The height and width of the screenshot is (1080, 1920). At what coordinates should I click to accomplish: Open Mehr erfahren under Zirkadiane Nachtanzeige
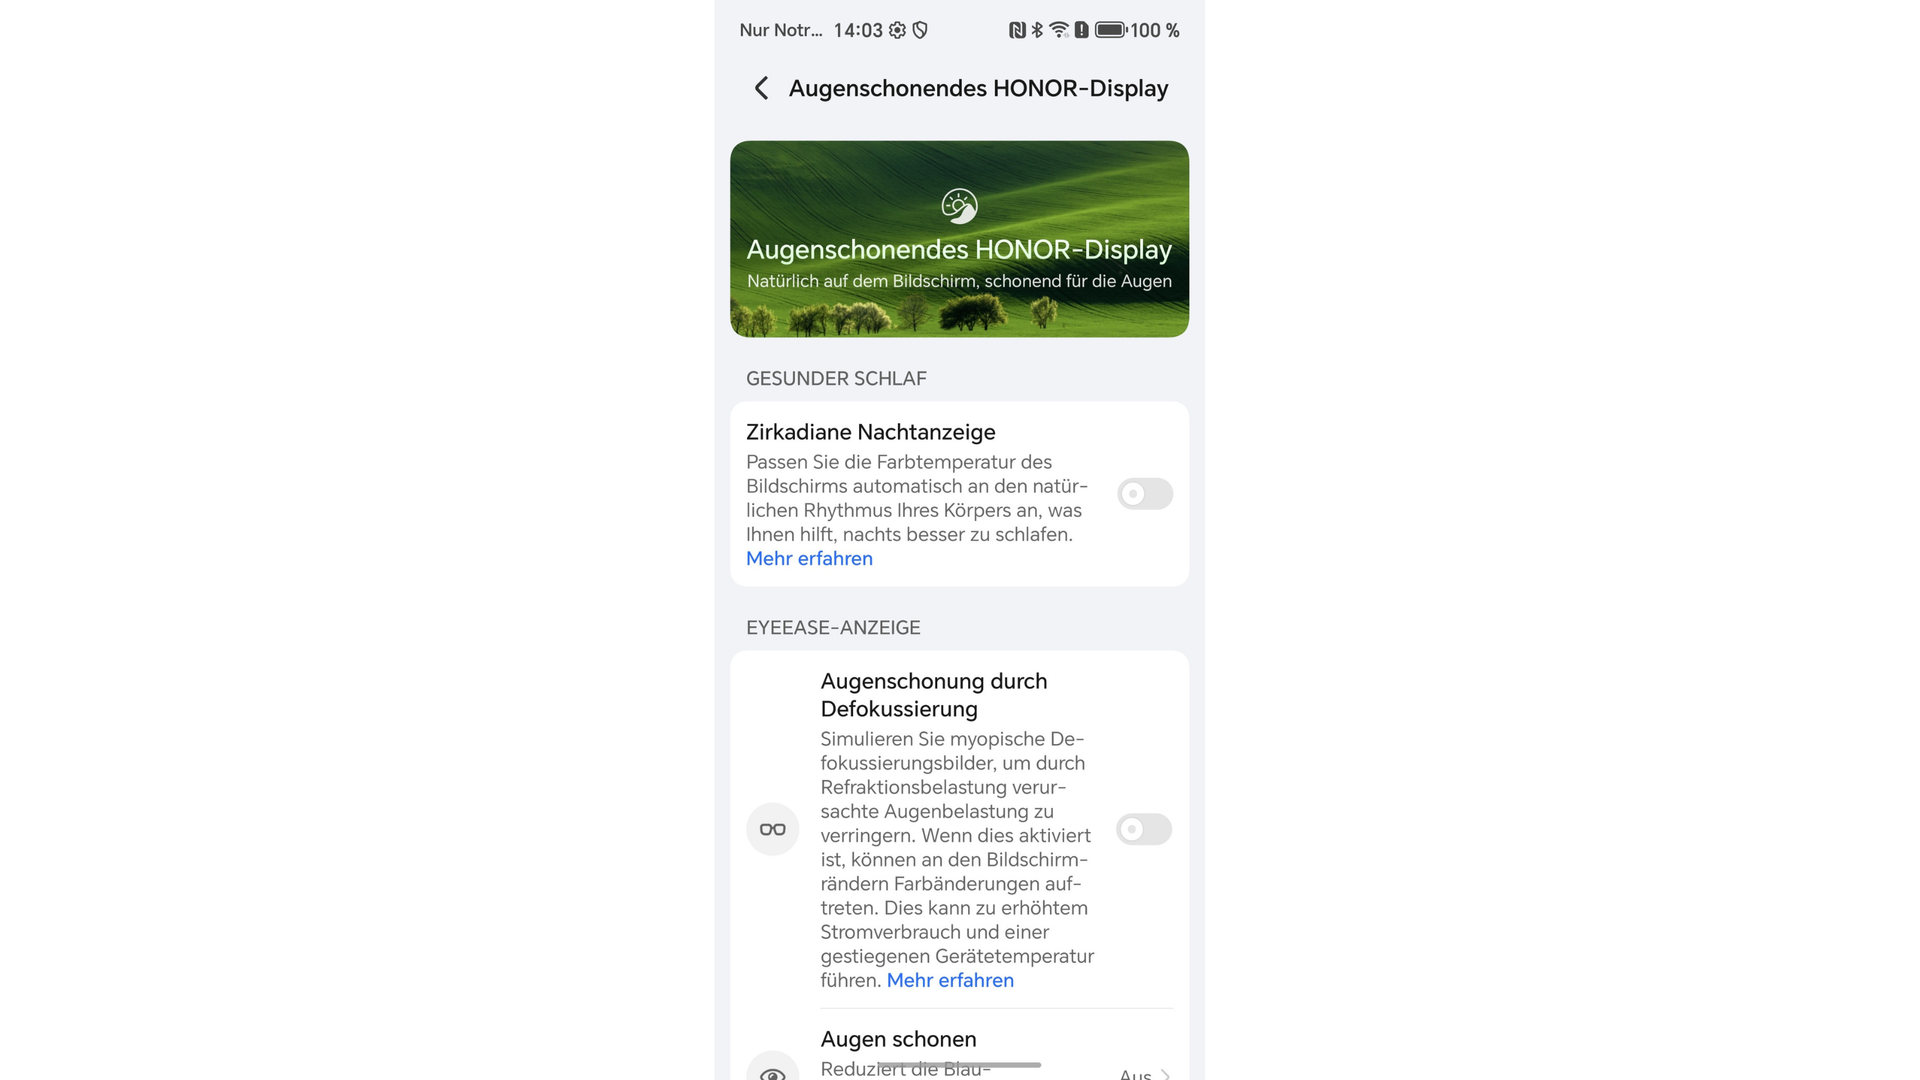[x=809, y=559]
